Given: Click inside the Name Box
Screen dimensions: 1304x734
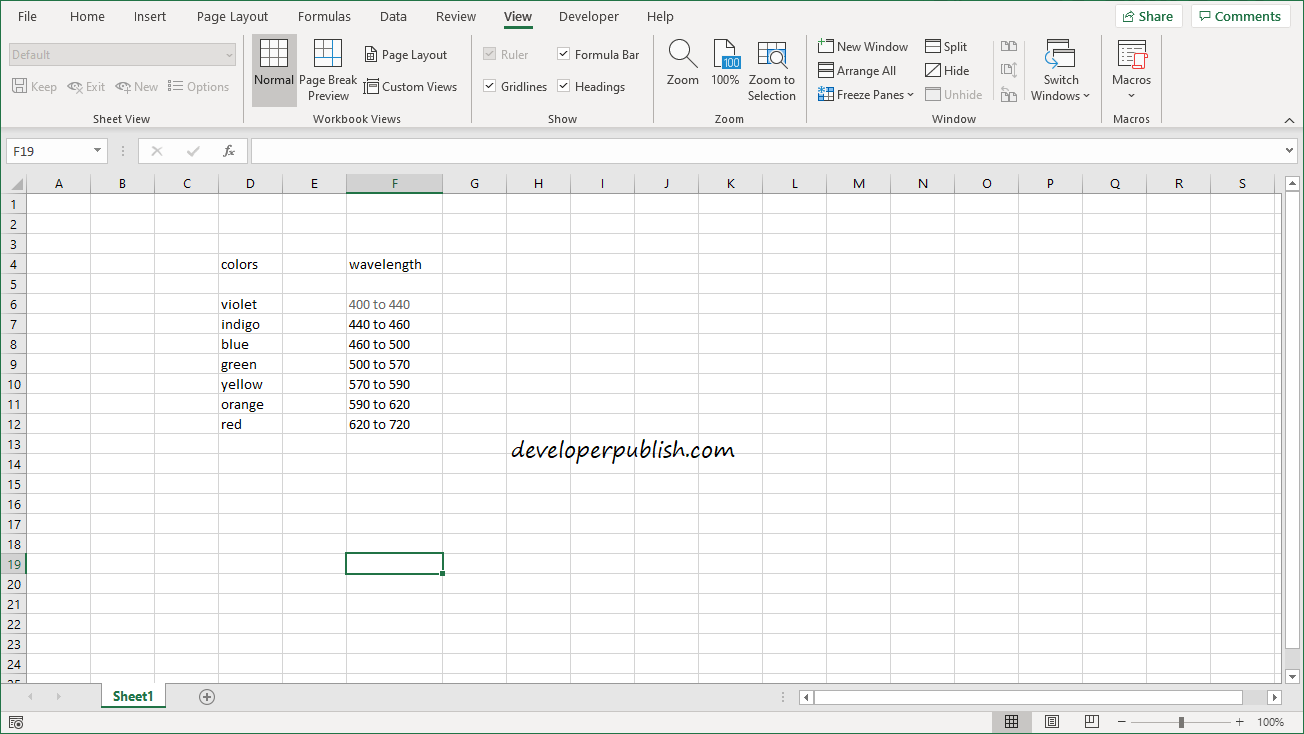Looking at the screenshot, I should click(x=48, y=150).
